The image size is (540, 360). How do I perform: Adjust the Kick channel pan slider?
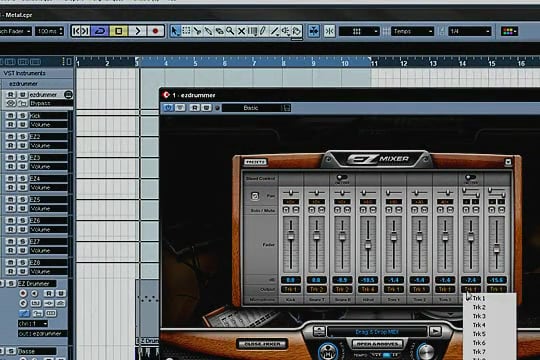[291, 192]
